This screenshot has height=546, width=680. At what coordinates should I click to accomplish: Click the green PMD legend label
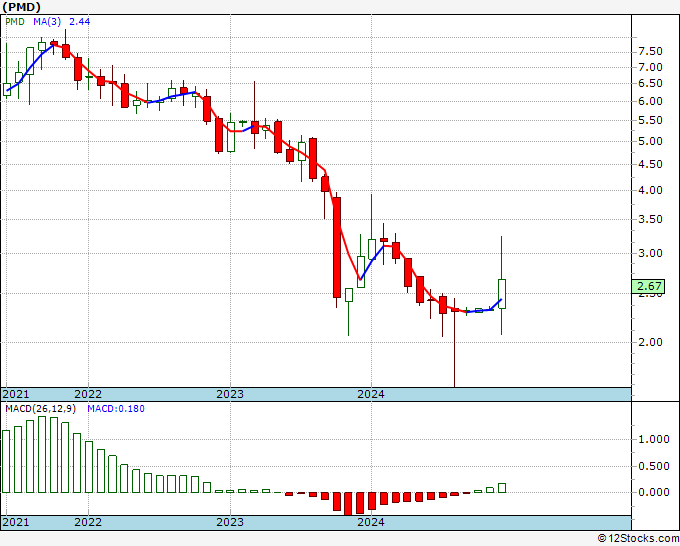click(x=15, y=22)
